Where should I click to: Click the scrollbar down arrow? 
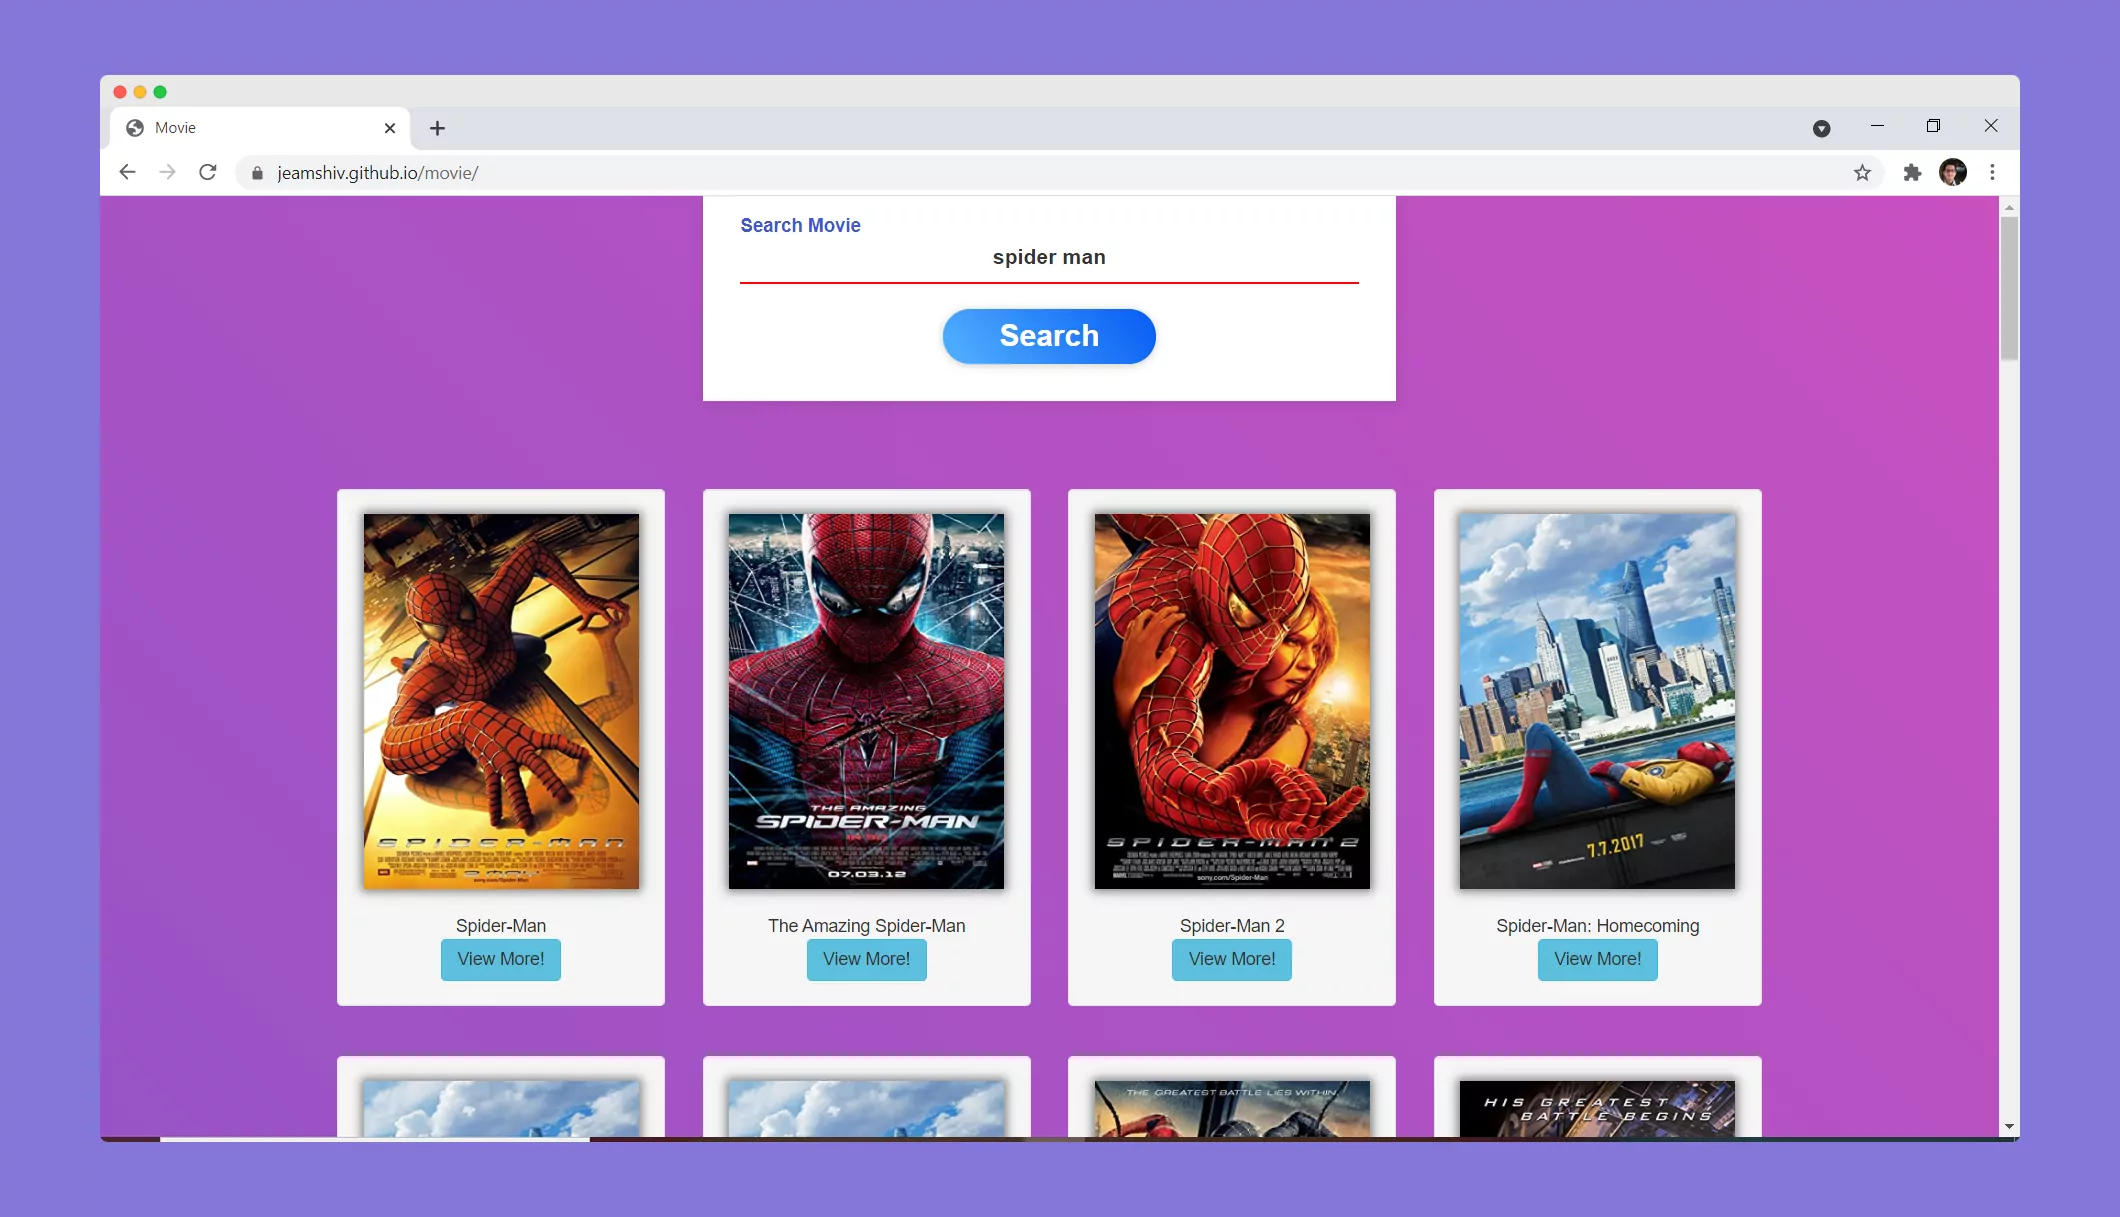pos(2009,1127)
